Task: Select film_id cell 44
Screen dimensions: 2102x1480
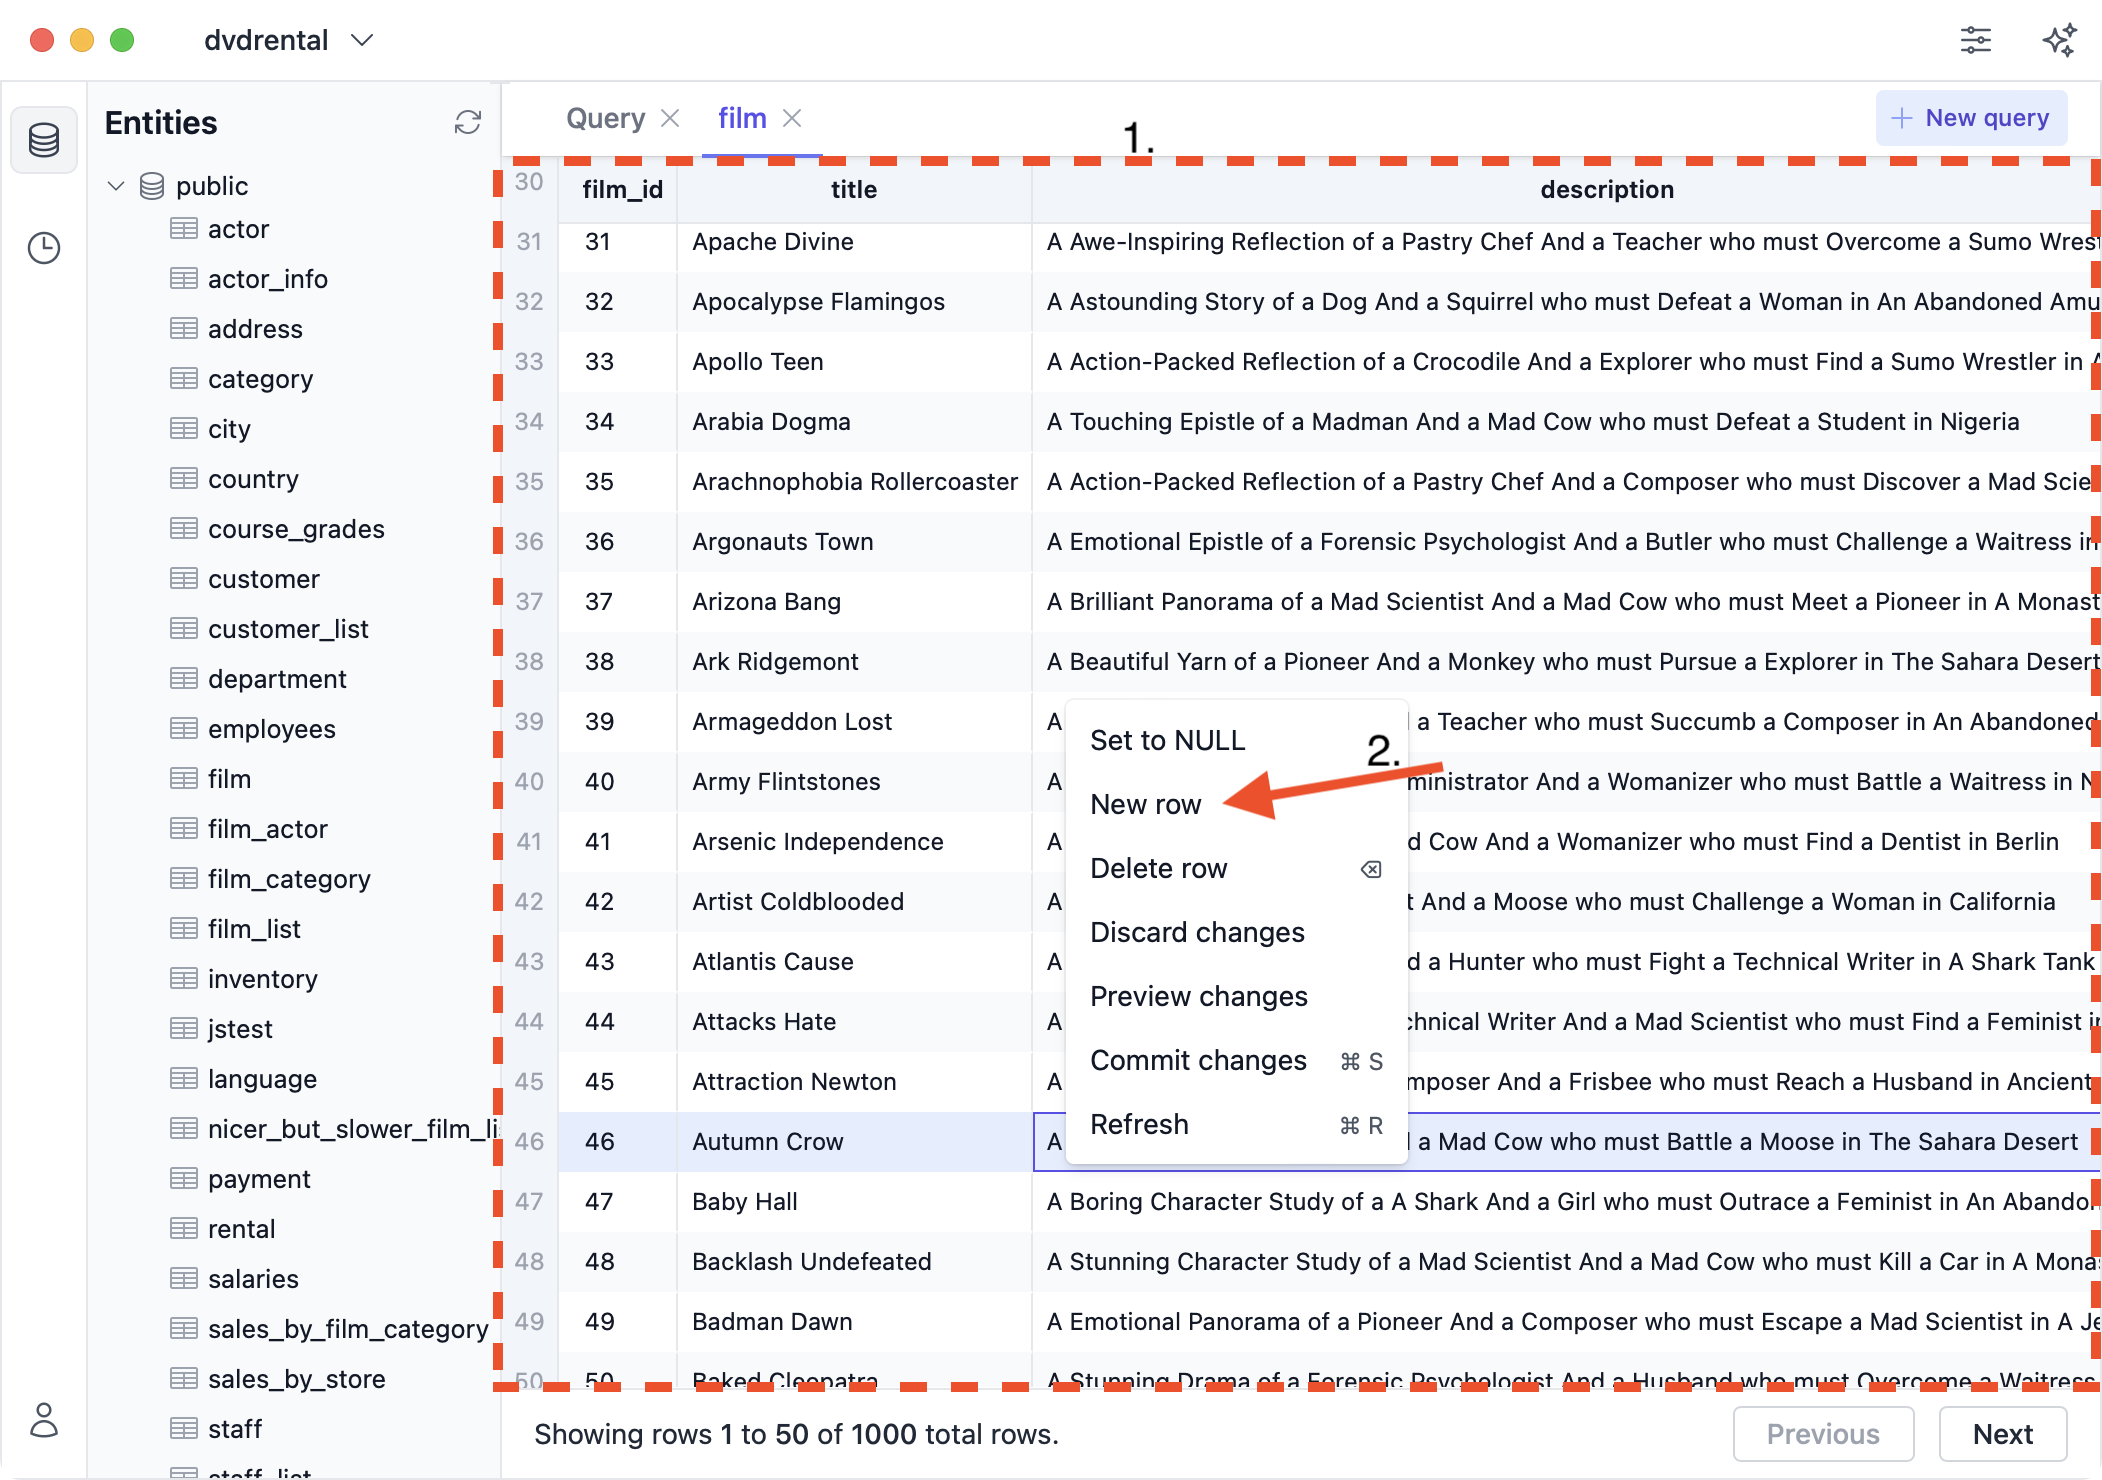Action: coord(618,1022)
